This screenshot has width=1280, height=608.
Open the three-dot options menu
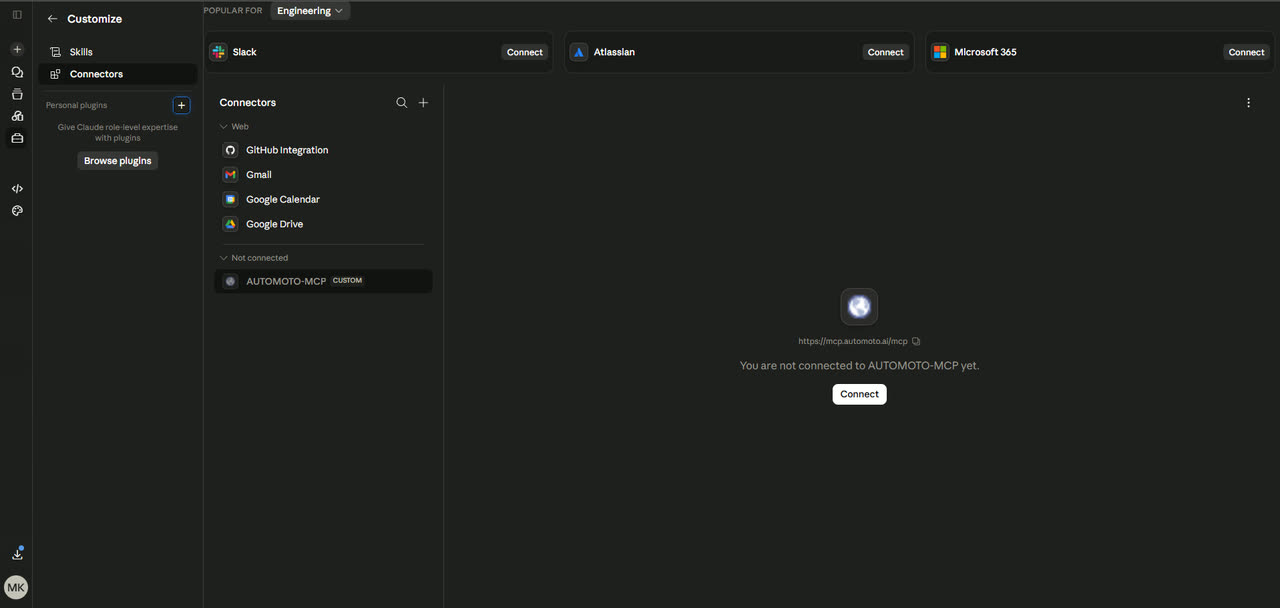coord(1248,103)
